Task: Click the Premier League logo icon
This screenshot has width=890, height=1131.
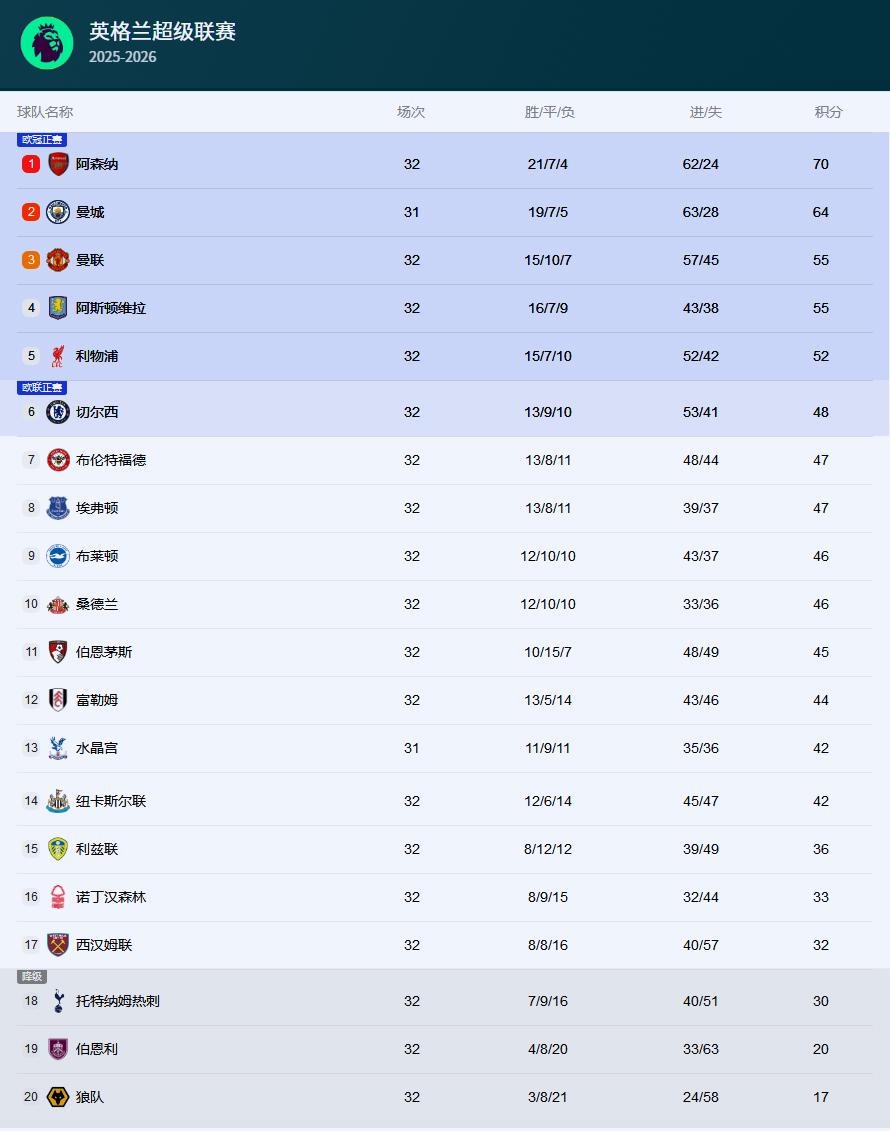Action: coord(47,43)
